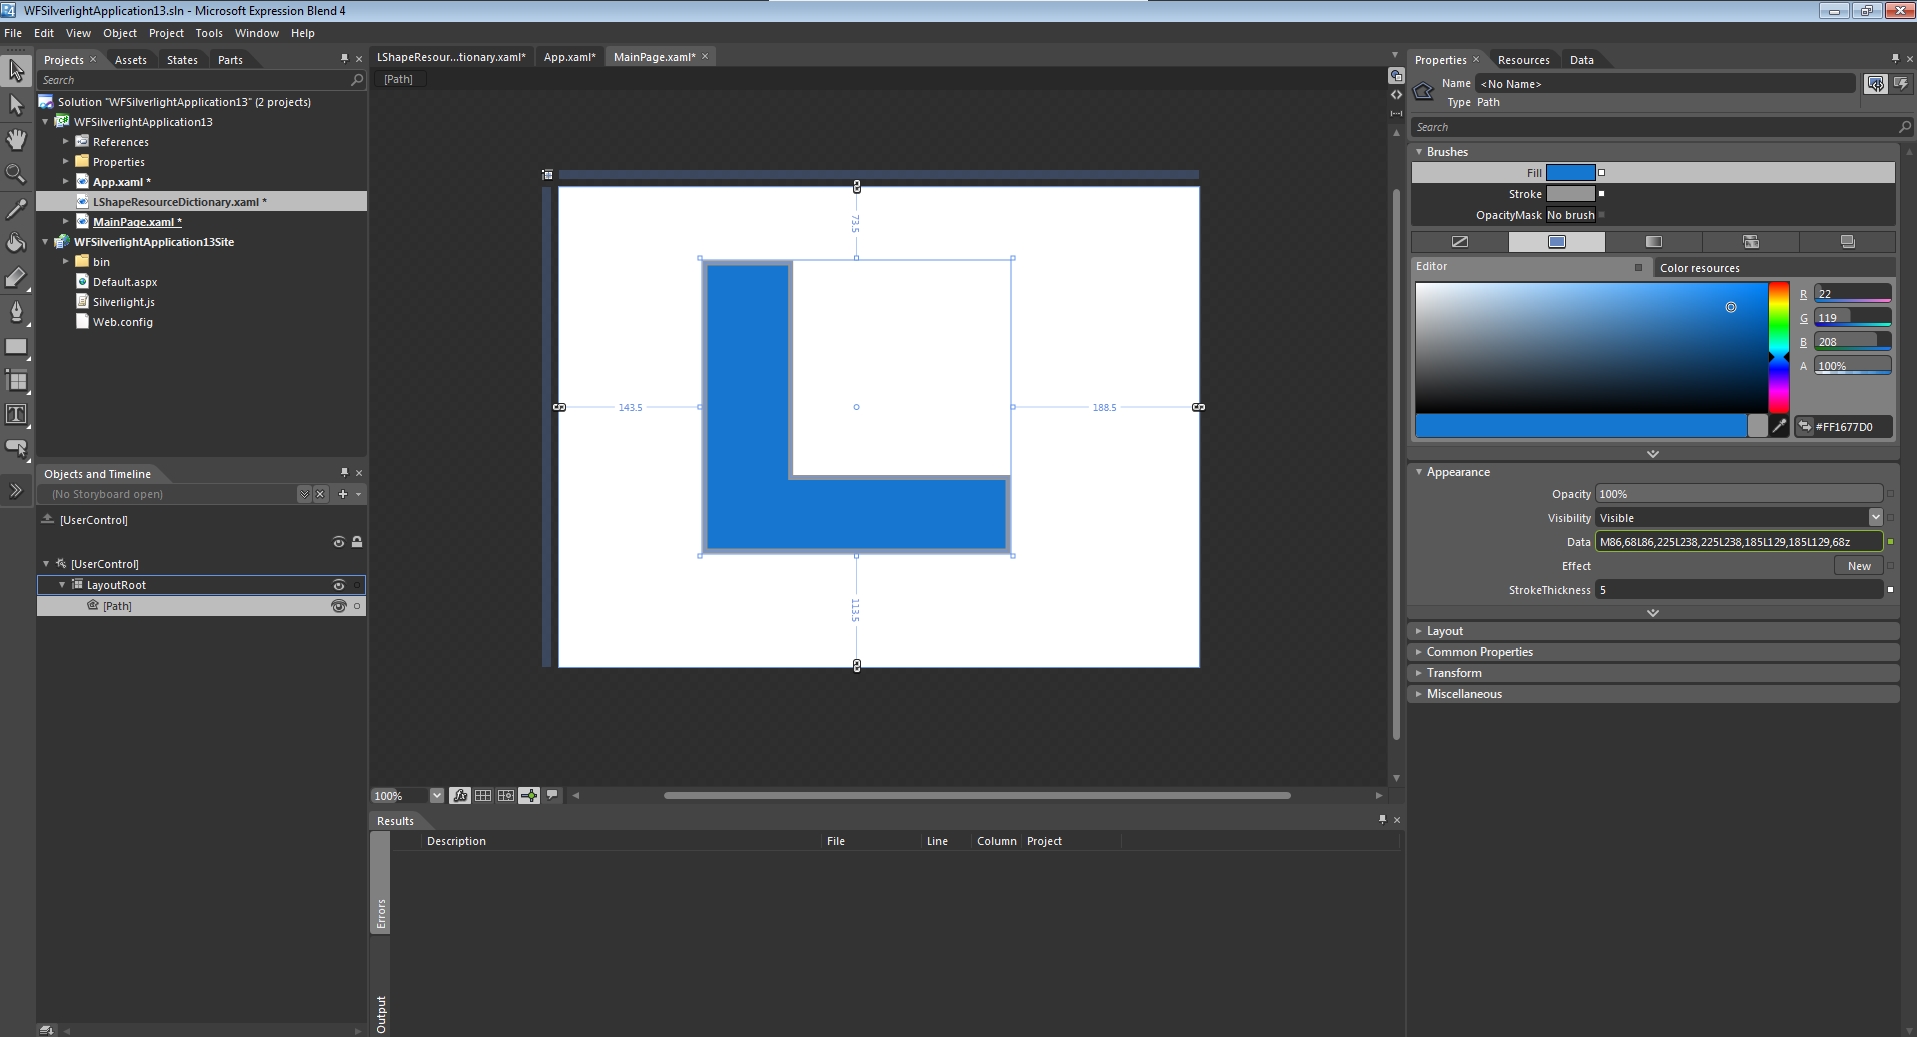
Task: Pick the Eyedropper tool in the toolbar
Action: [16, 208]
